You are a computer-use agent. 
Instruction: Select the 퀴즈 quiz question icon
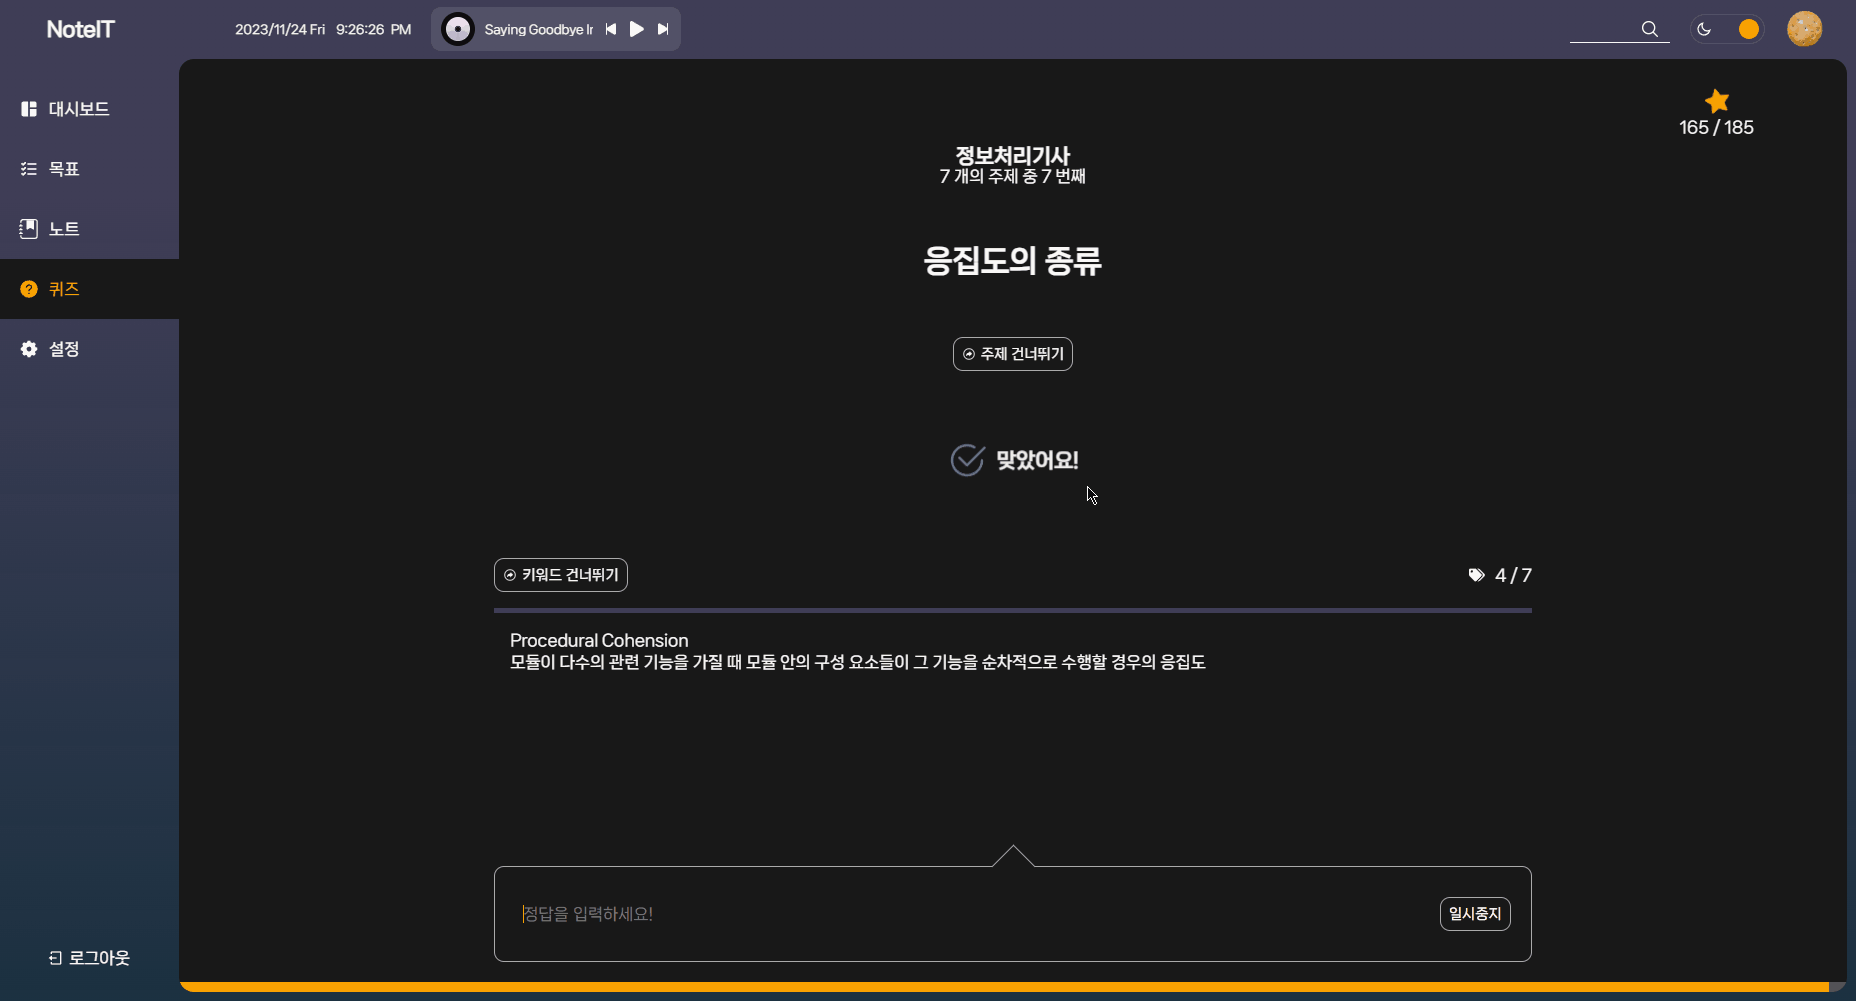click(28, 289)
